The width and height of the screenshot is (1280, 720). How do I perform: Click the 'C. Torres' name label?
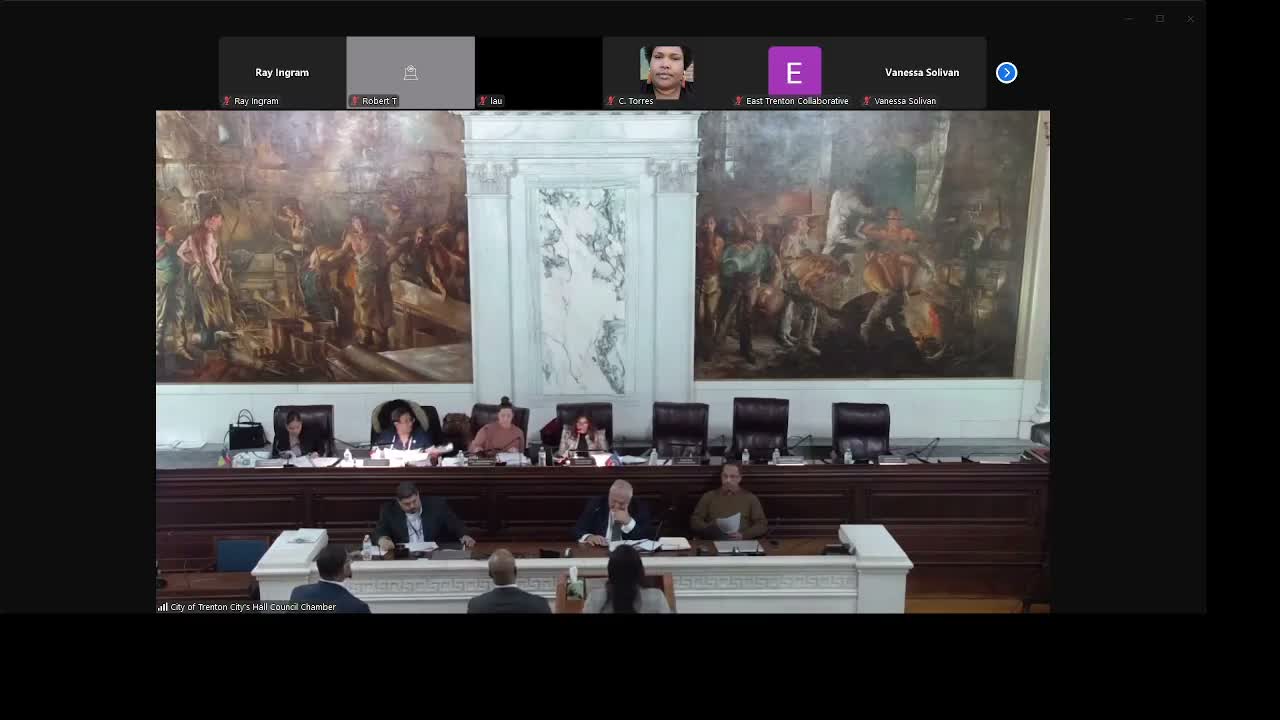(636, 101)
